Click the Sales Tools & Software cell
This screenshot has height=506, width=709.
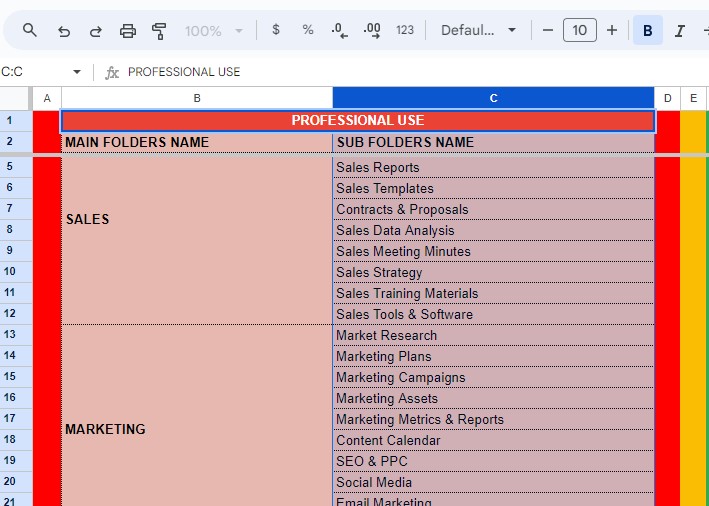493,314
